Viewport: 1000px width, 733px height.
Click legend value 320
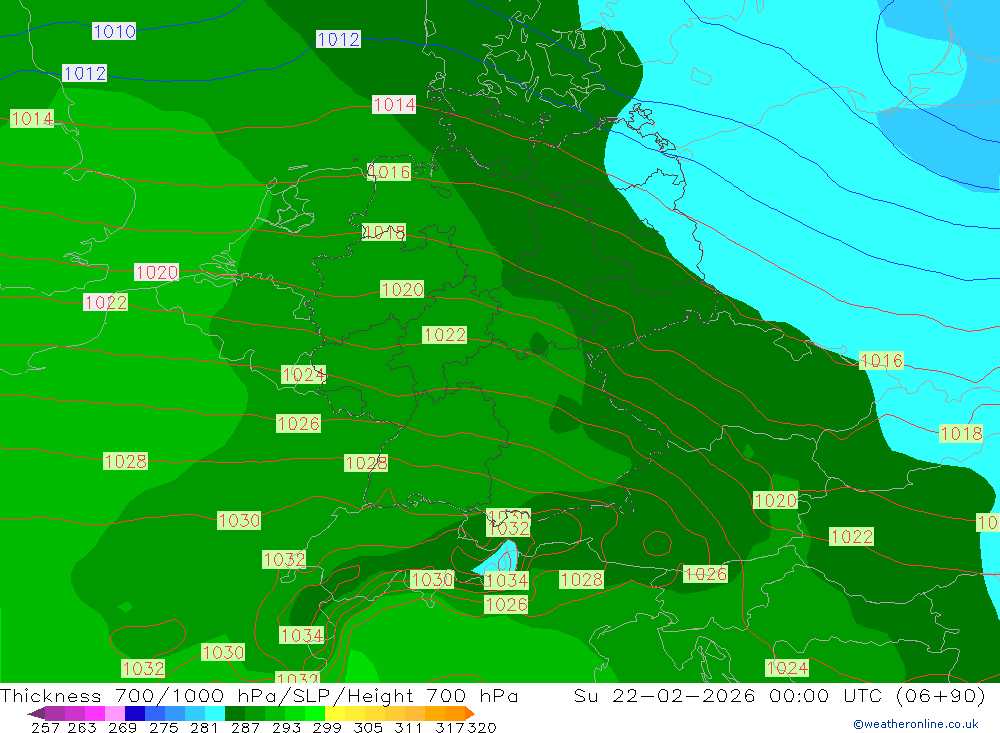pos(482,727)
